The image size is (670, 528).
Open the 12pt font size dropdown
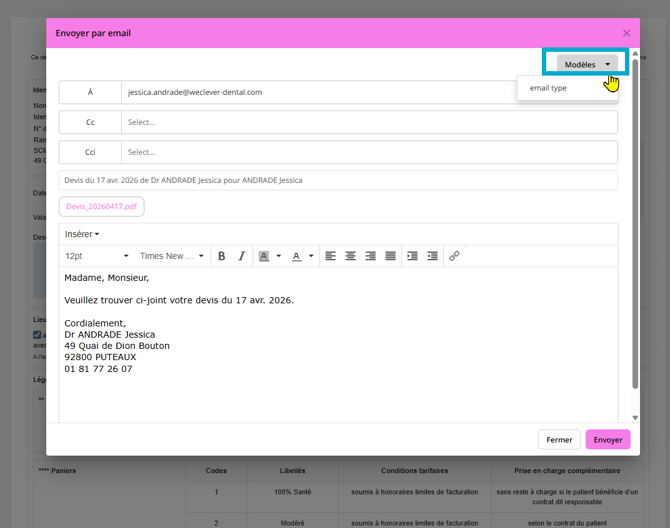pyautogui.click(x=97, y=256)
